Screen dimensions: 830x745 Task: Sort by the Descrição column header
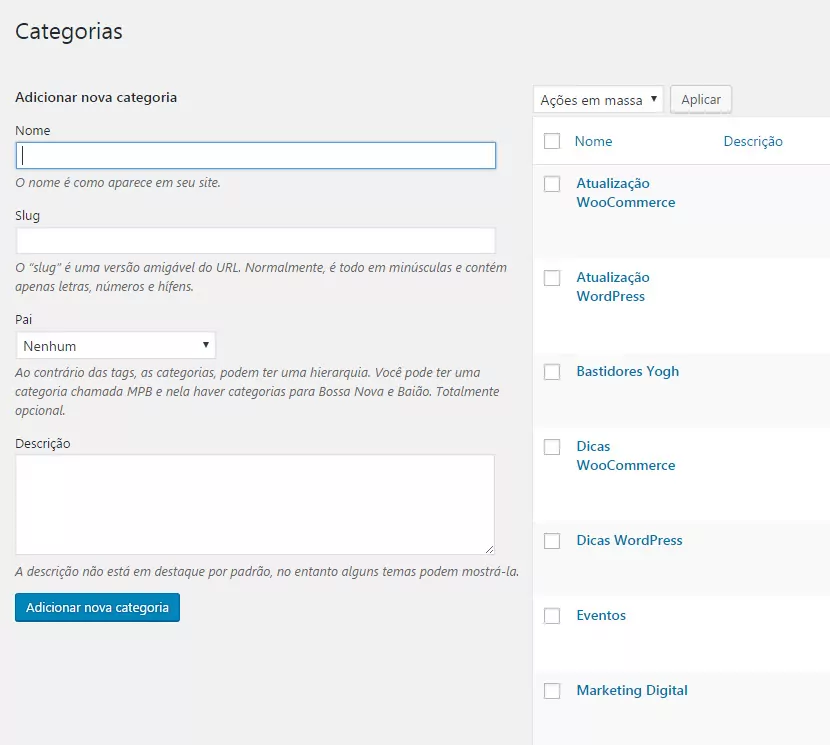[752, 142]
